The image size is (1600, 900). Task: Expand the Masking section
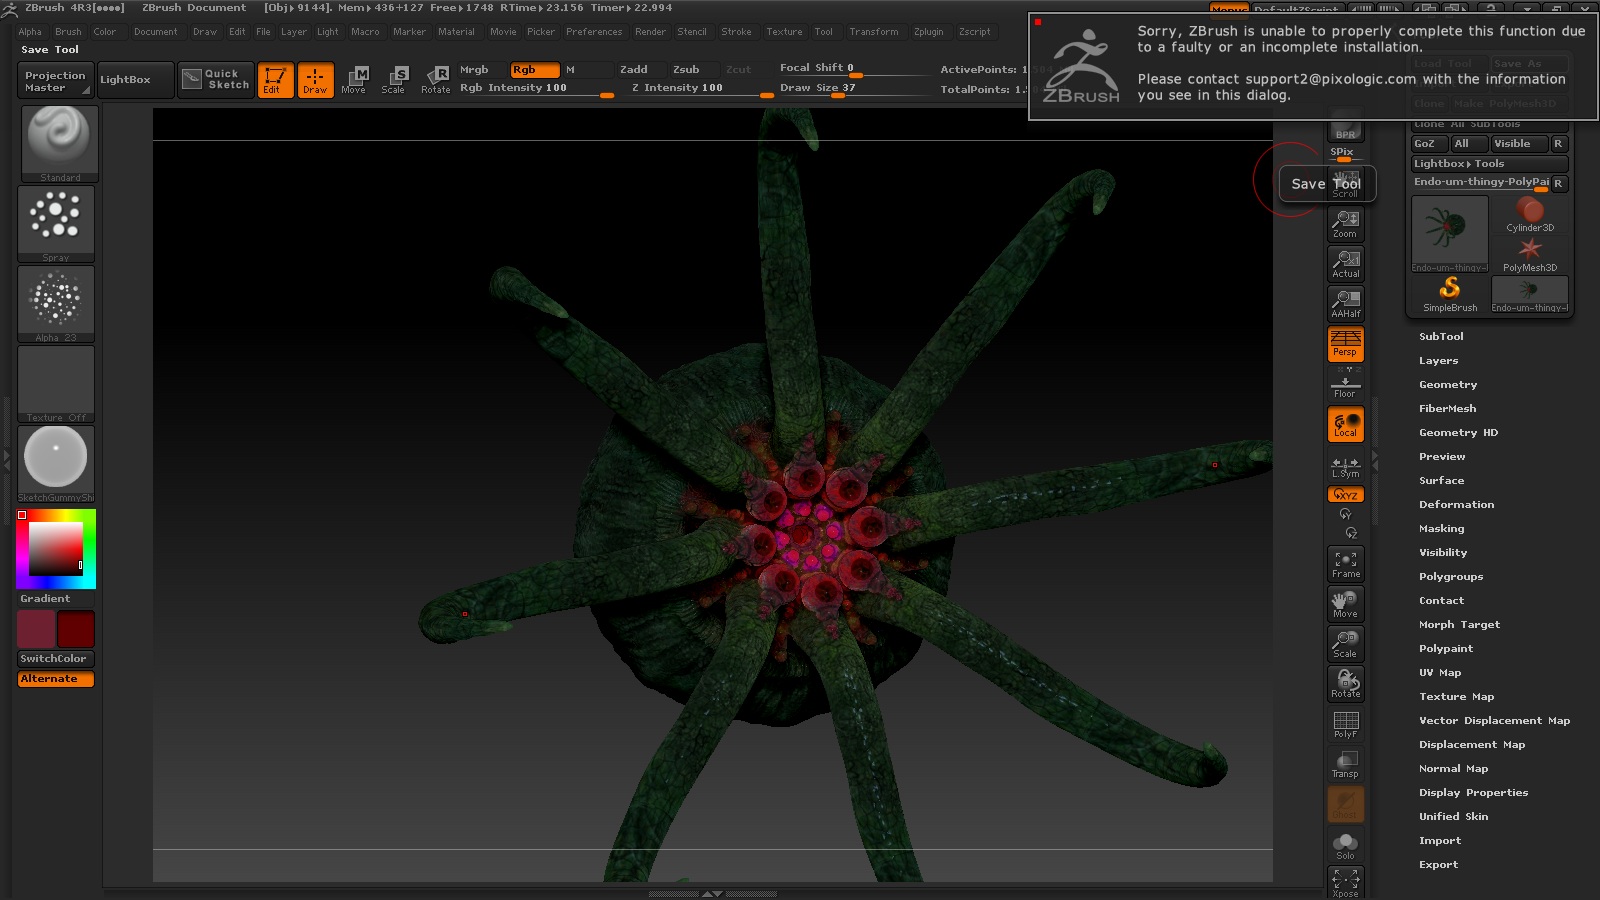pos(1441,529)
